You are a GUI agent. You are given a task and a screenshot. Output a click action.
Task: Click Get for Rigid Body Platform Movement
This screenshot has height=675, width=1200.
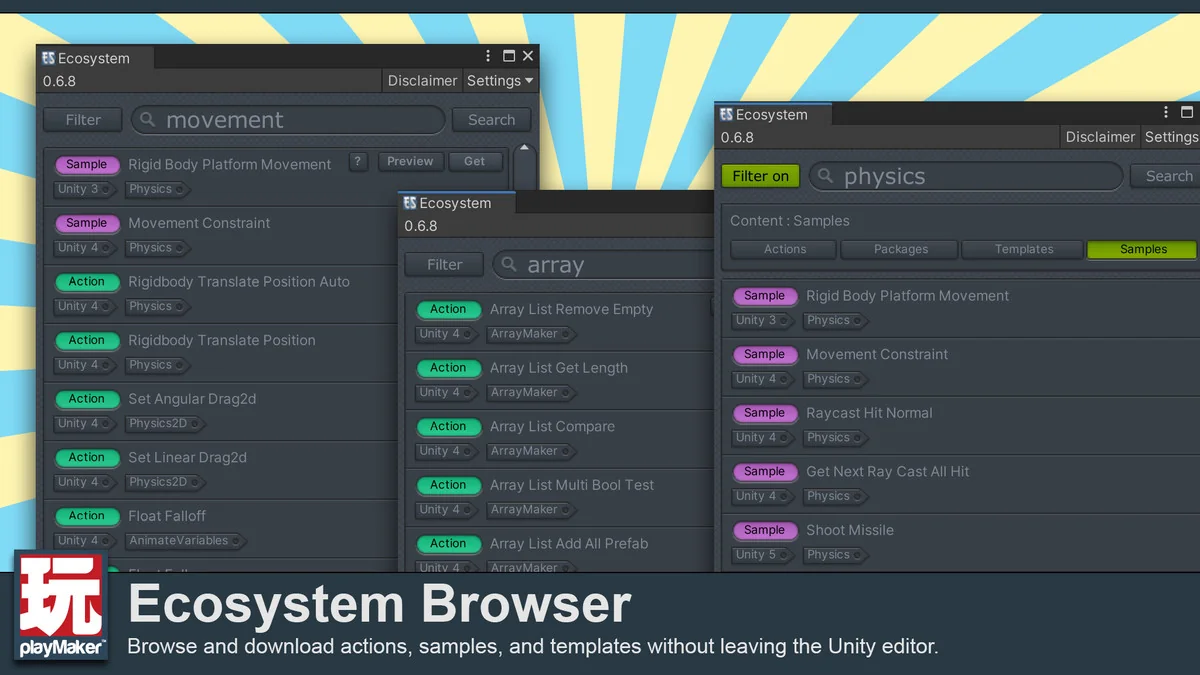coord(475,162)
